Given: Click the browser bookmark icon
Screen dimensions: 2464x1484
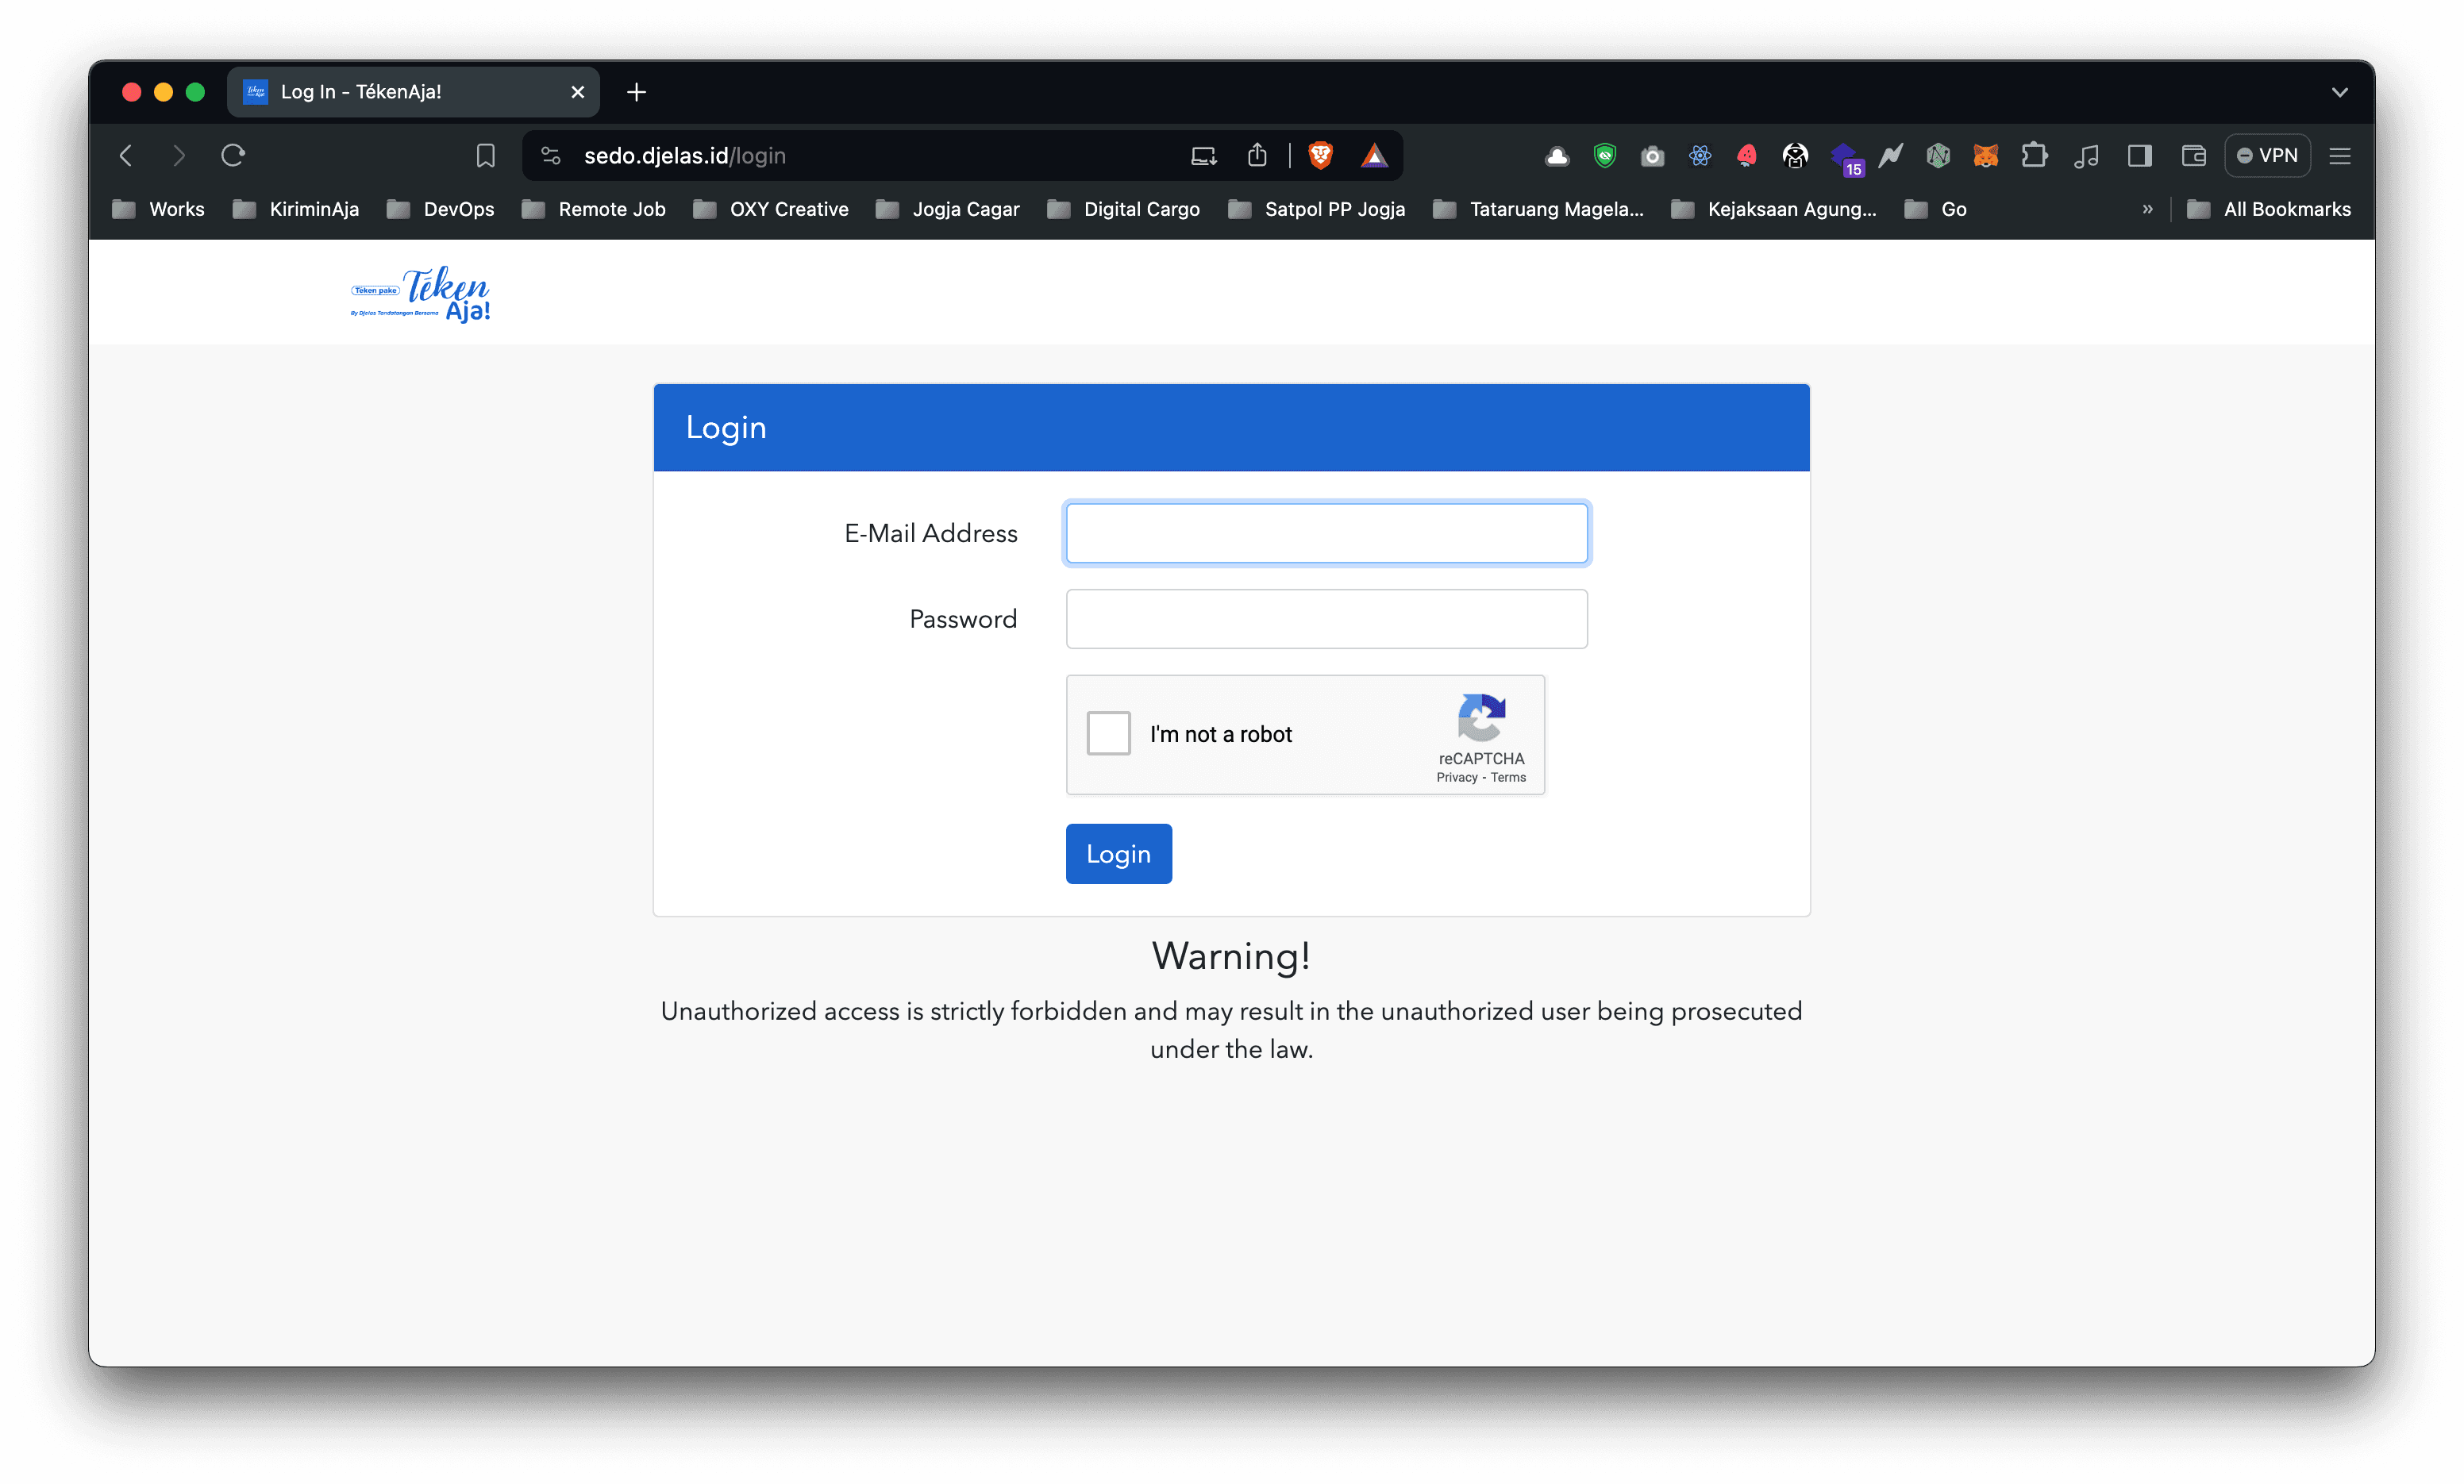Looking at the screenshot, I should click(486, 155).
